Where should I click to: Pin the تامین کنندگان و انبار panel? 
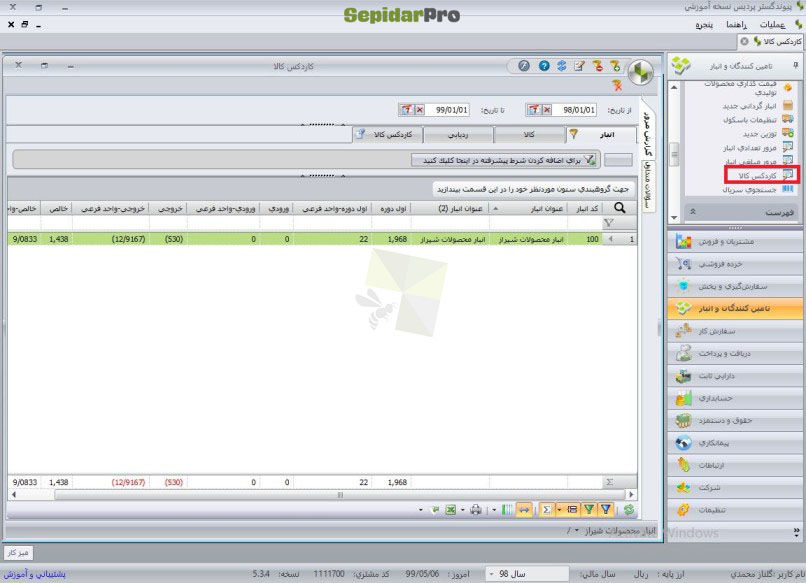pos(795,65)
